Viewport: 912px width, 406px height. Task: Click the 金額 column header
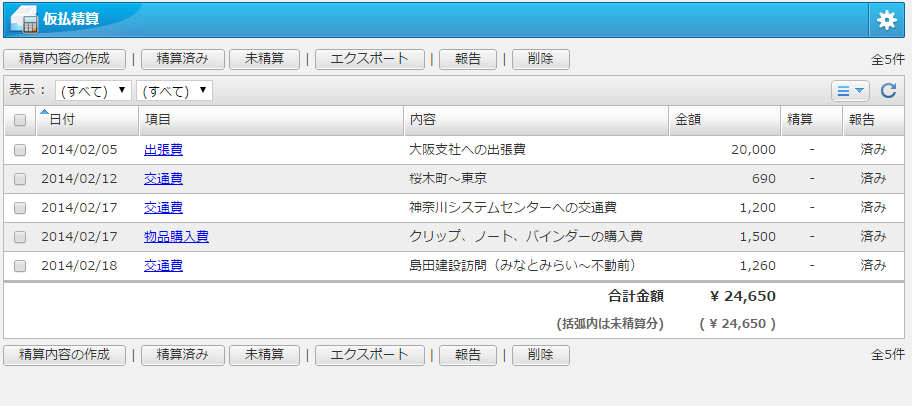688,120
